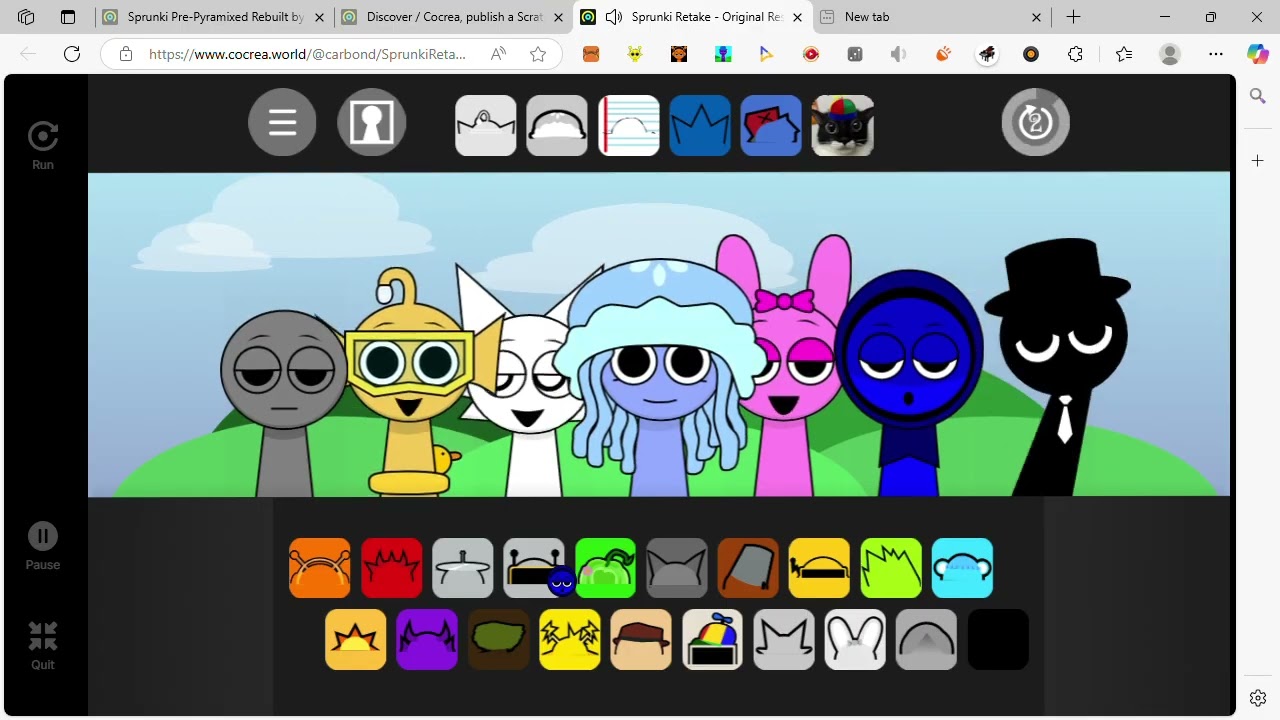
Task: Open a new browser tab with plus
Action: coord(1073,17)
